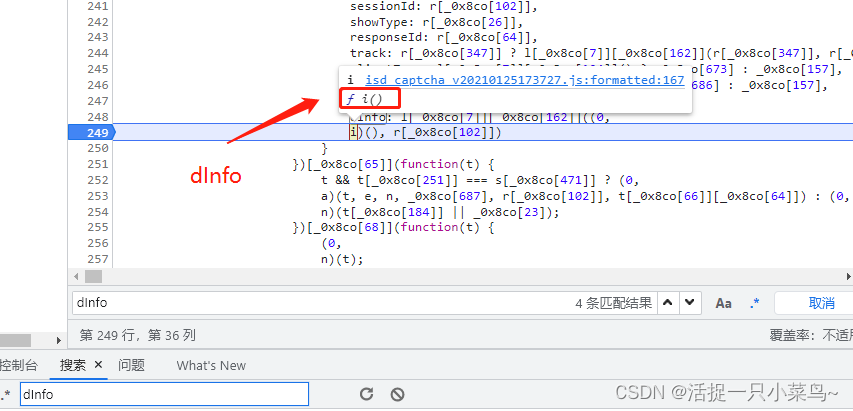The image size is (853, 411).
Task: Open the 问题 issues tab
Action: (131, 365)
